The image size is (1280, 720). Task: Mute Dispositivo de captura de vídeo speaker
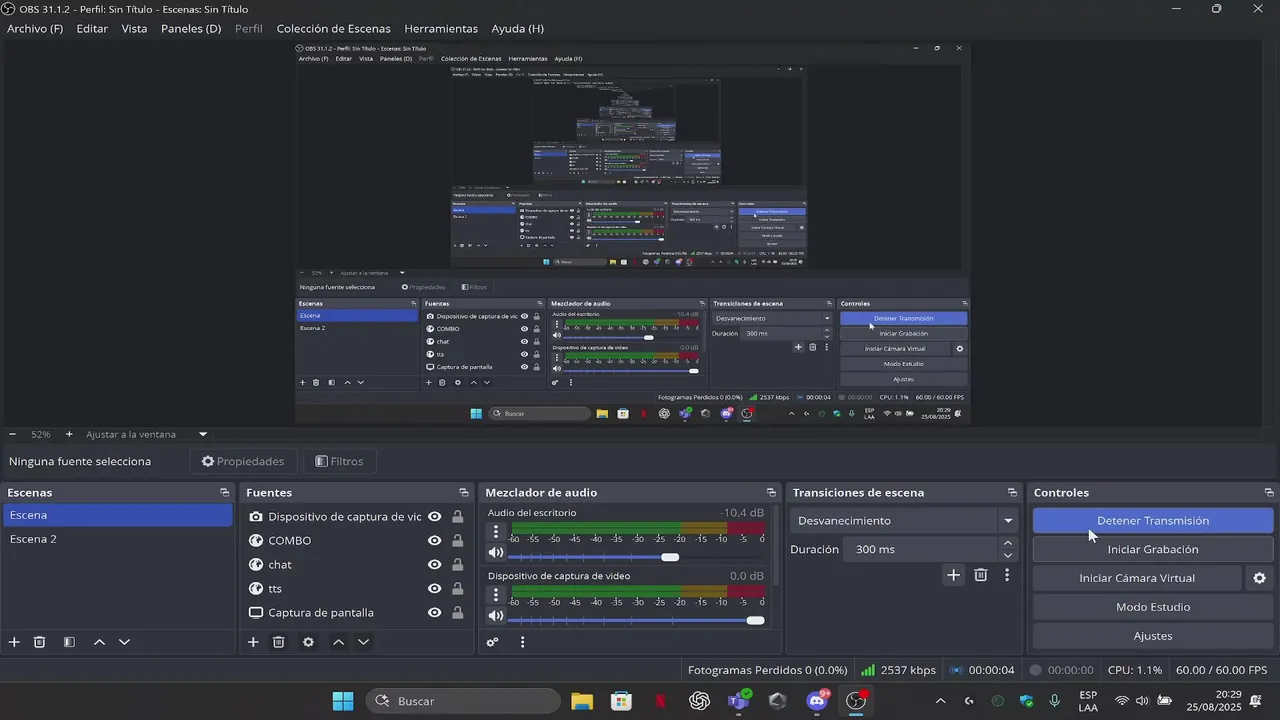tap(496, 616)
